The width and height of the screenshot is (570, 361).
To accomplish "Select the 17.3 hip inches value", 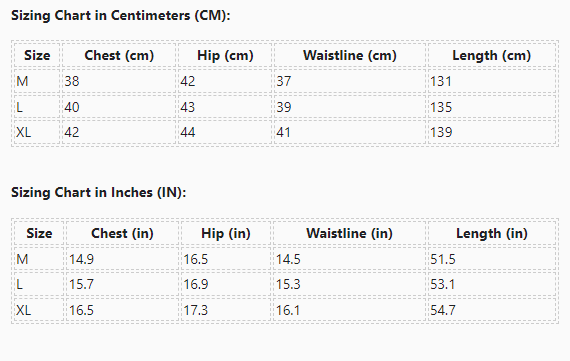I will [196, 310].
